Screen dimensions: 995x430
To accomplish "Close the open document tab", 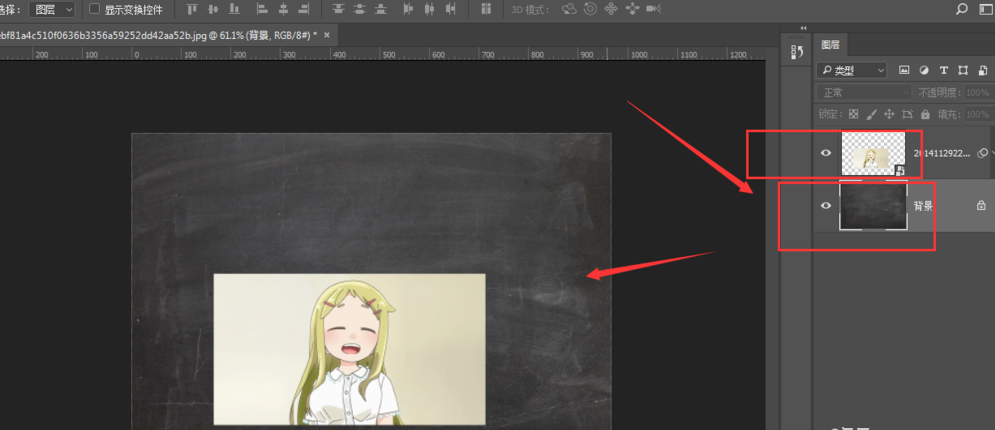I will pyautogui.click(x=326, y=35).
